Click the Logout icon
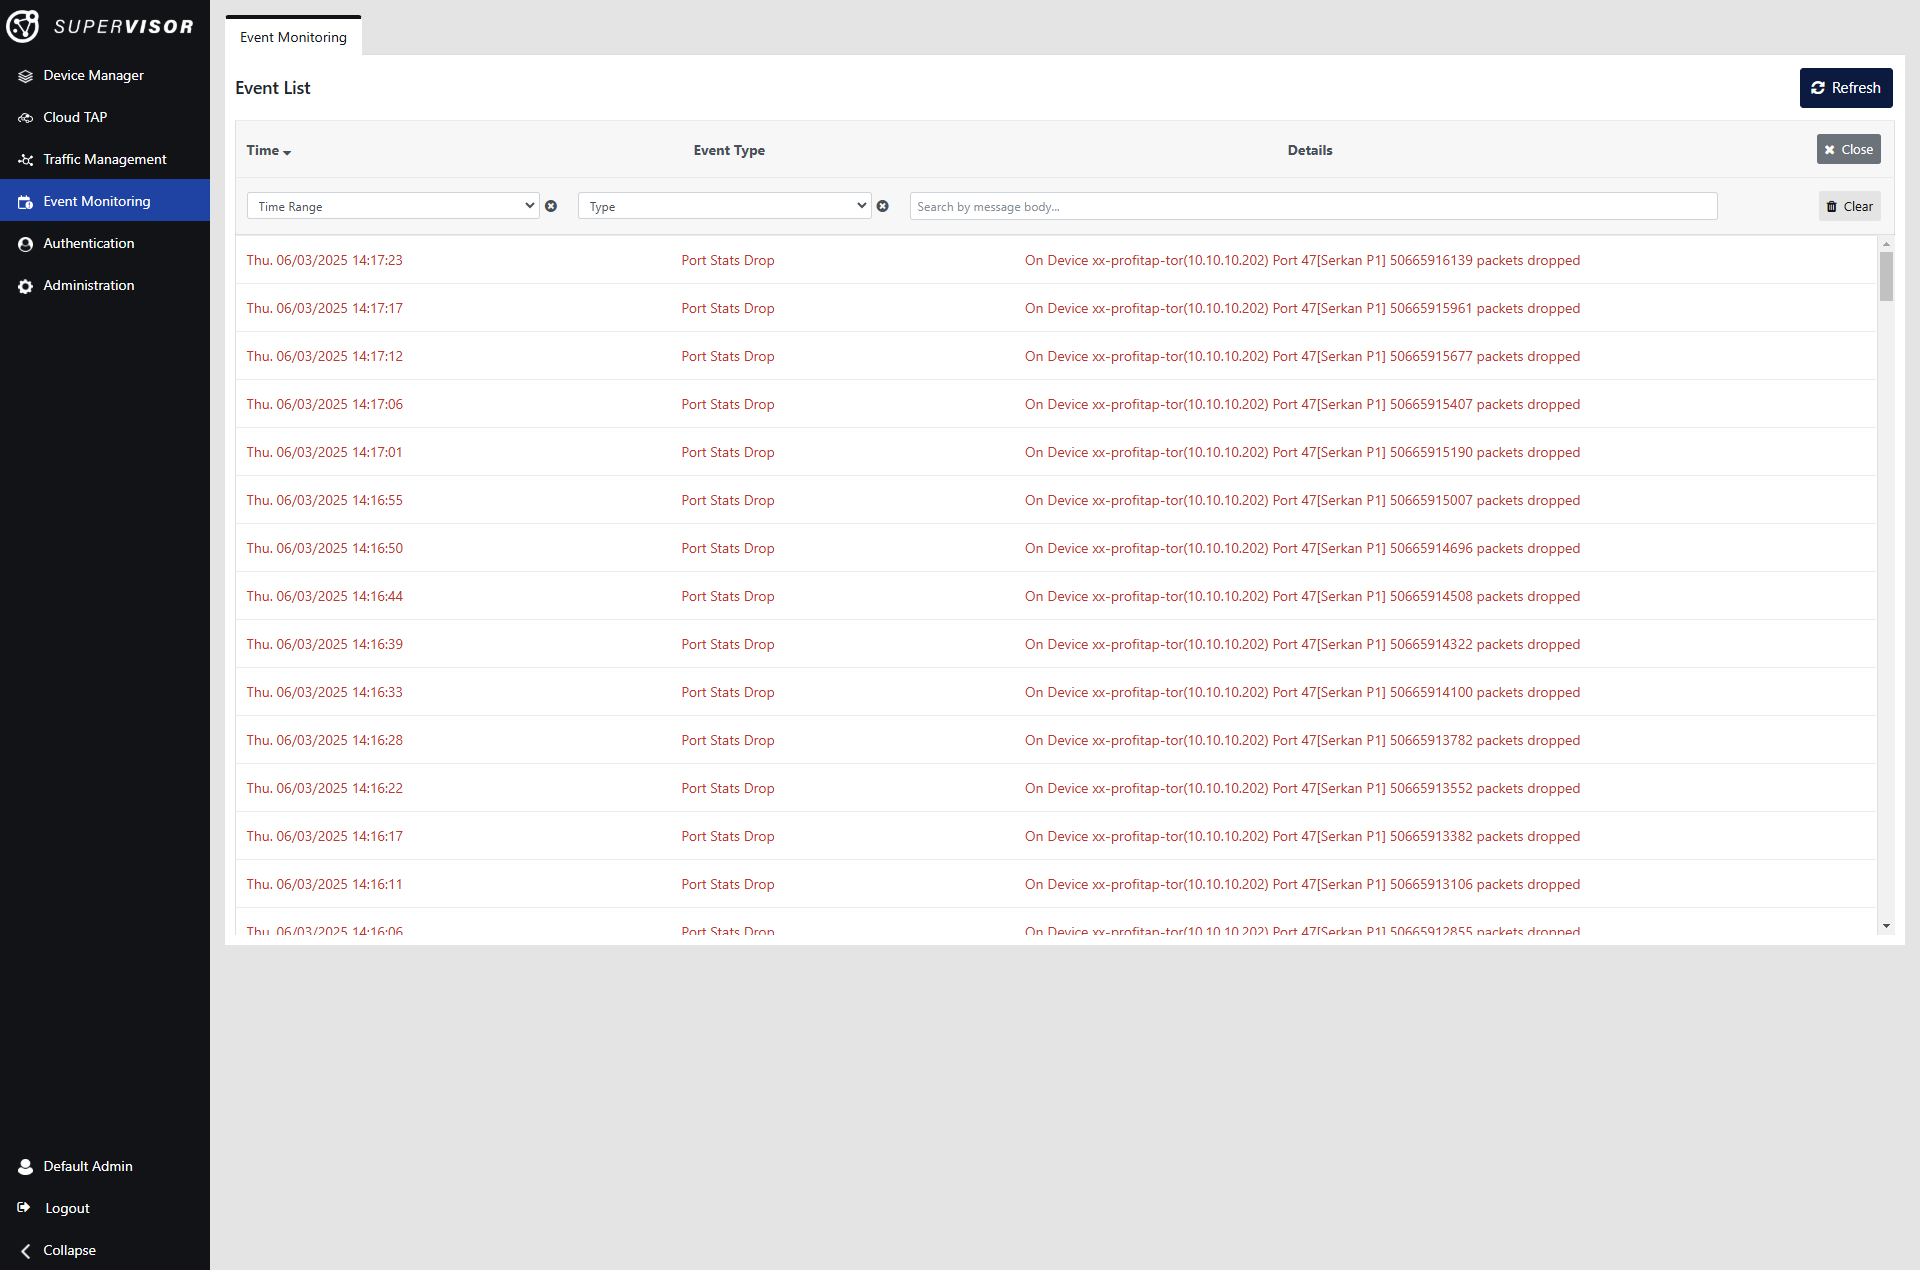Image resolution: width=1920 pixels, height=1270 pixels. tap(25, 1208)
